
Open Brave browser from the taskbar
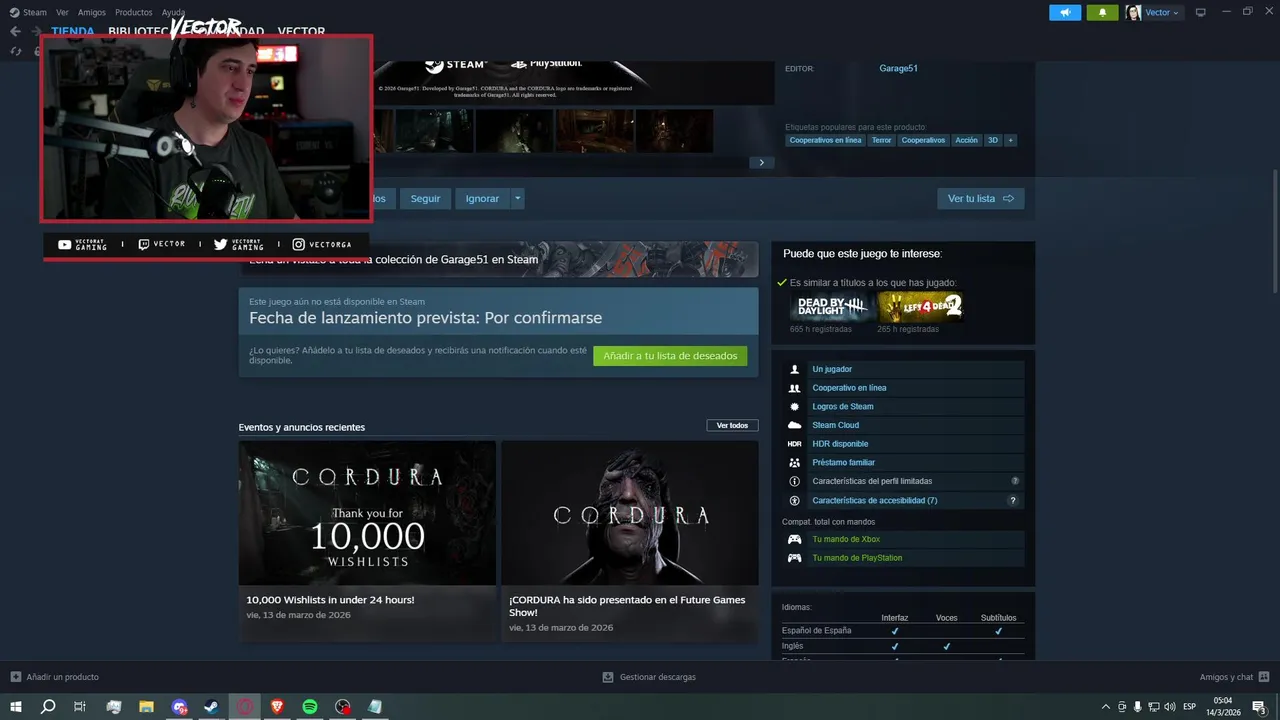click(x=277, y=707)
